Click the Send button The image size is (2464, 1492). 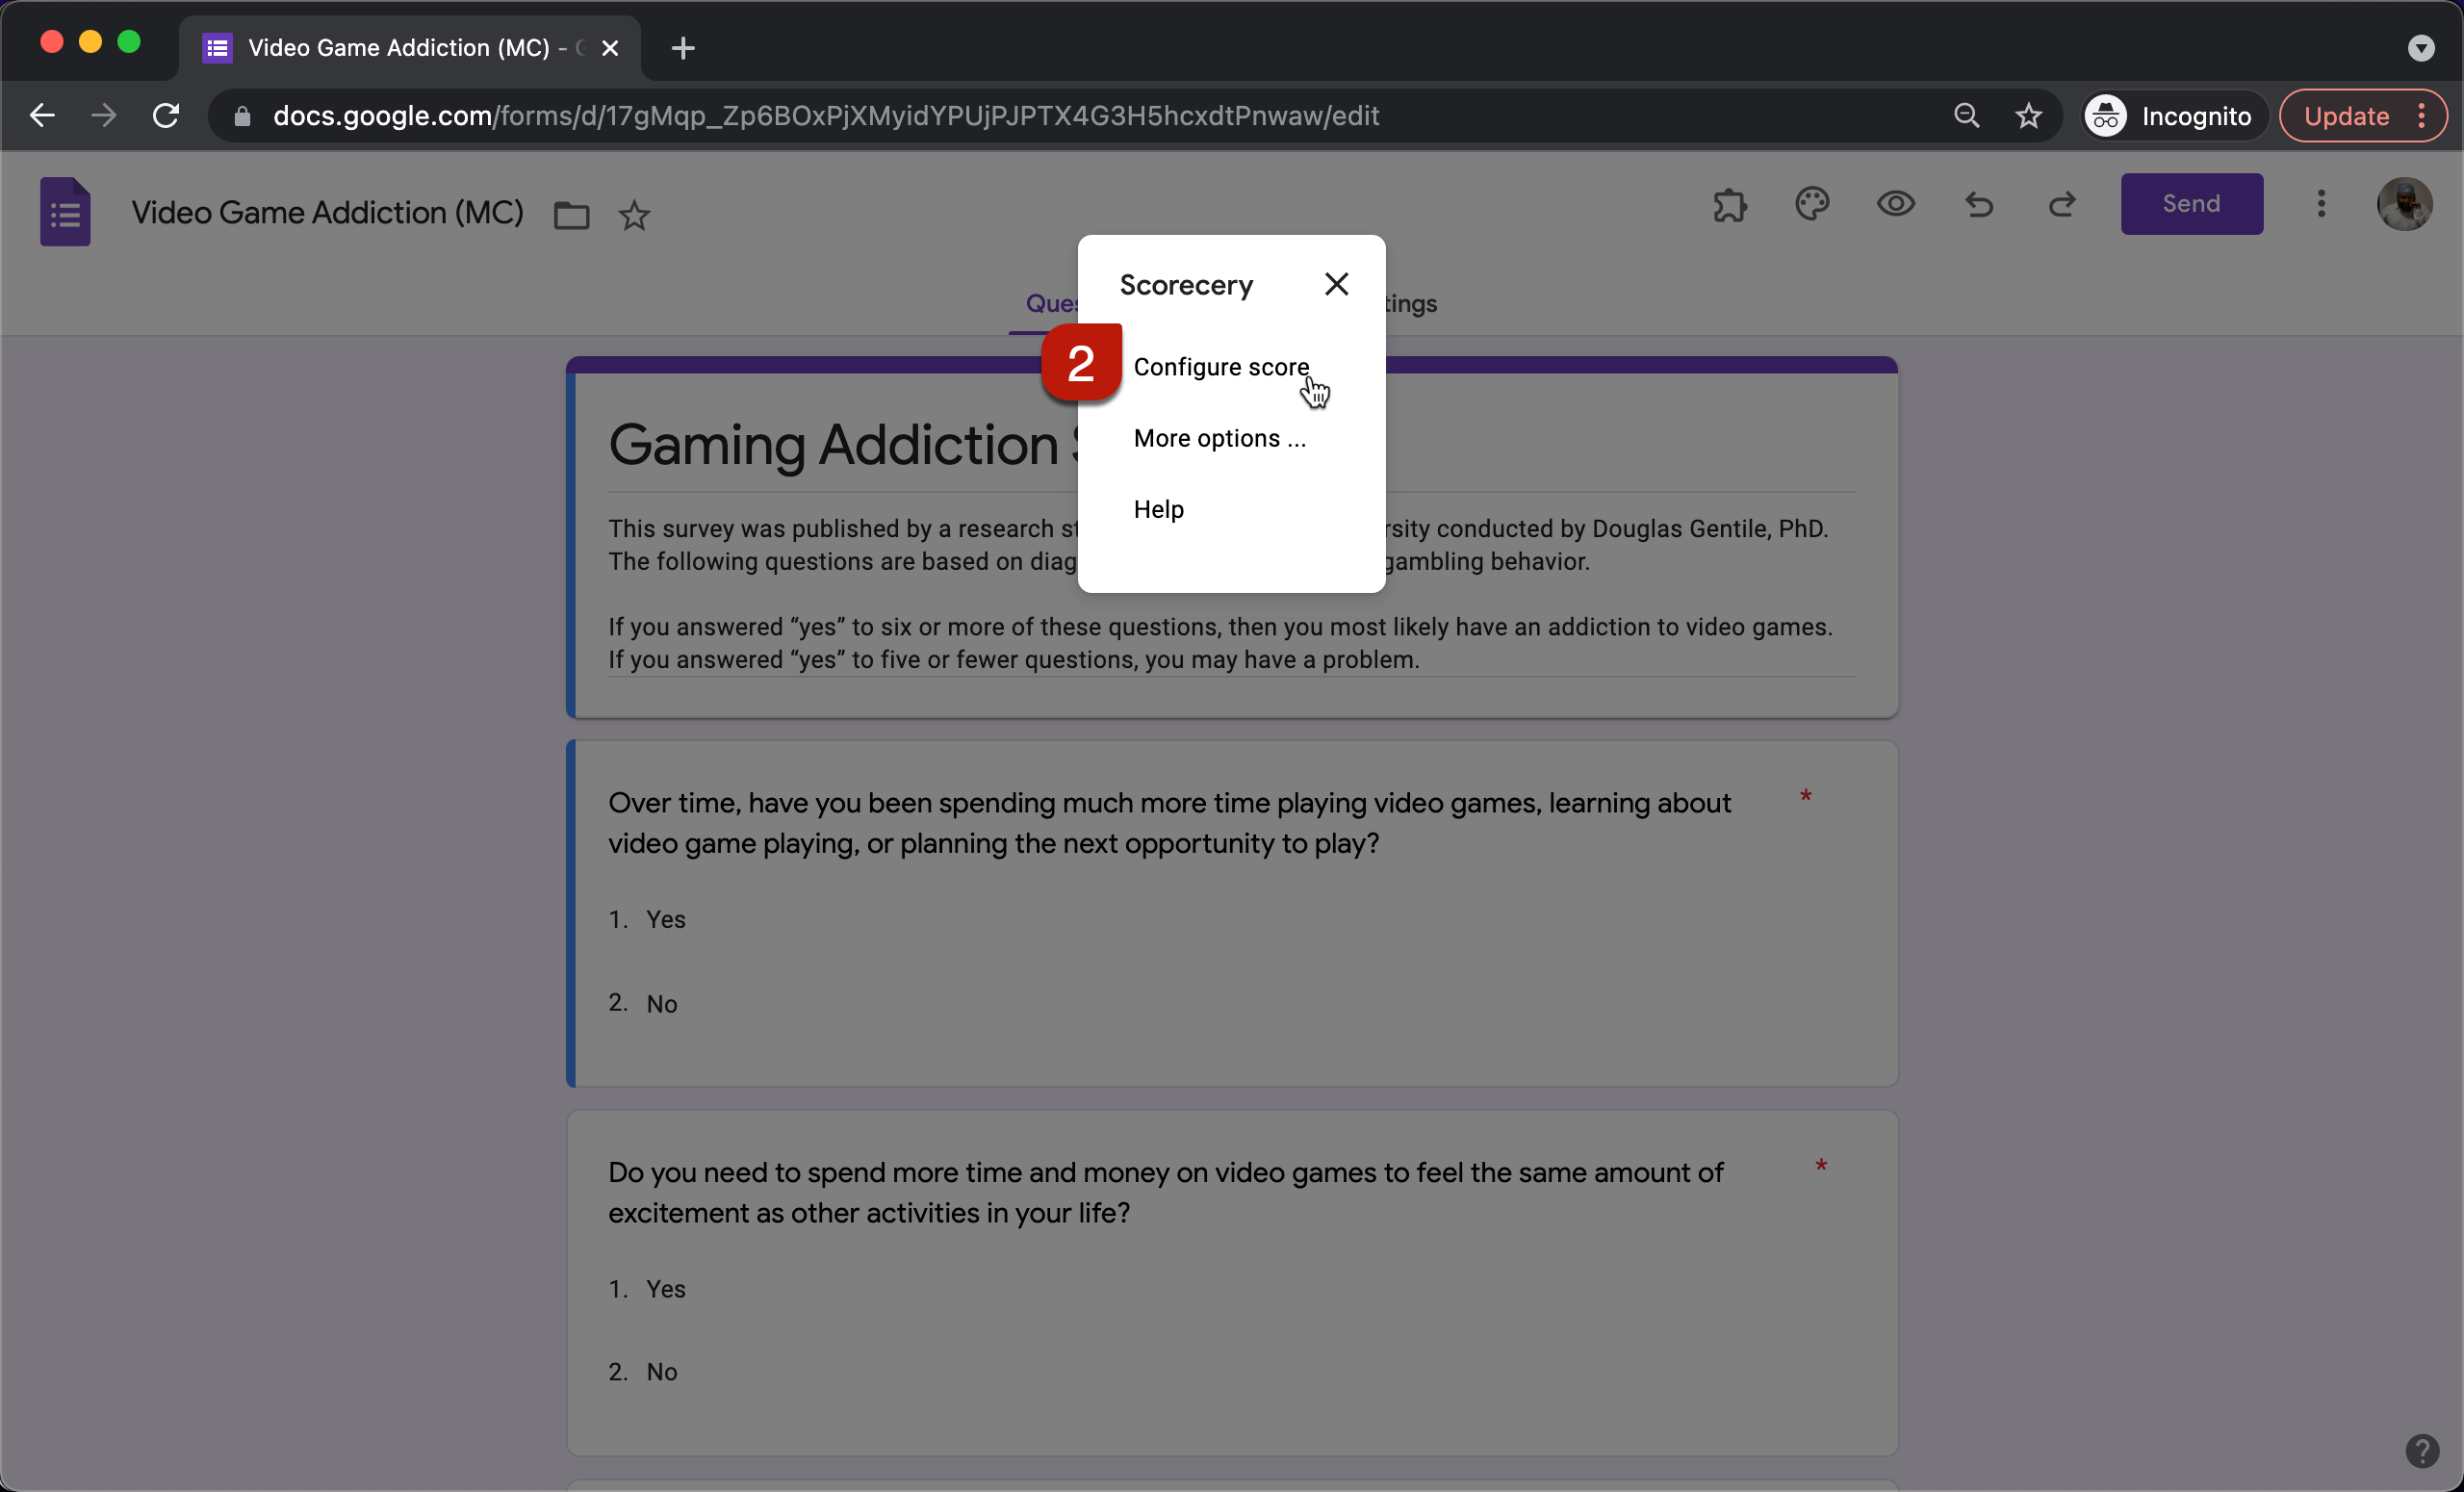pyautogui.click(x=2190, y=204)
